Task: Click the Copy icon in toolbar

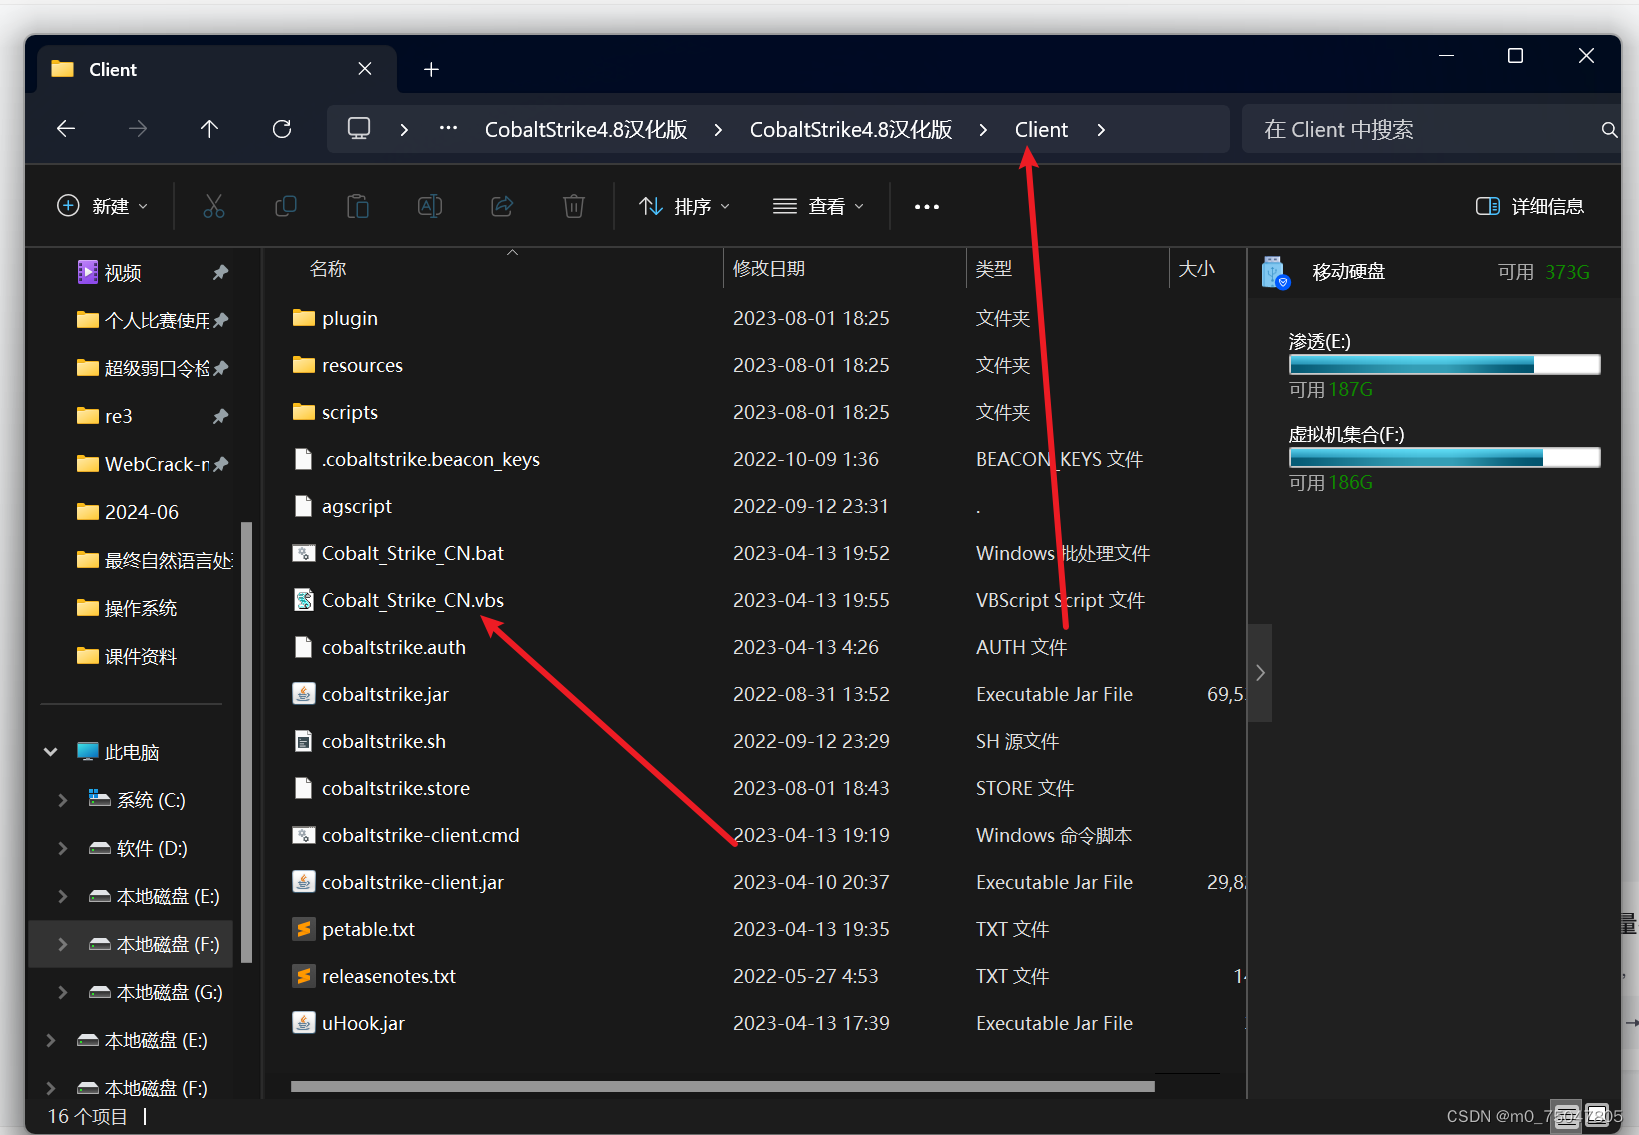Action: [286, 206]
